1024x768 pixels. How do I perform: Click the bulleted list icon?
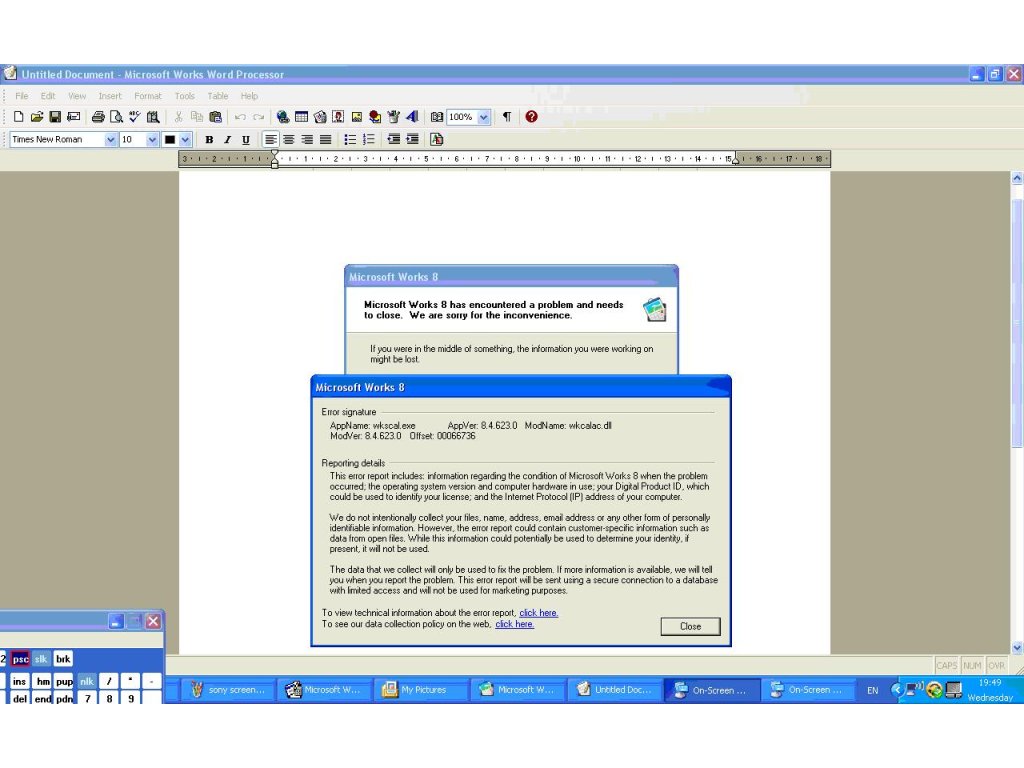coord(350,139)
